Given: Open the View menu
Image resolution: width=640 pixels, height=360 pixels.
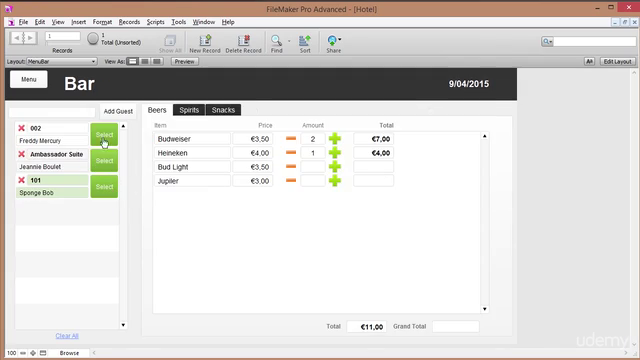Looking at the screenshot, I should click(58, 22).
